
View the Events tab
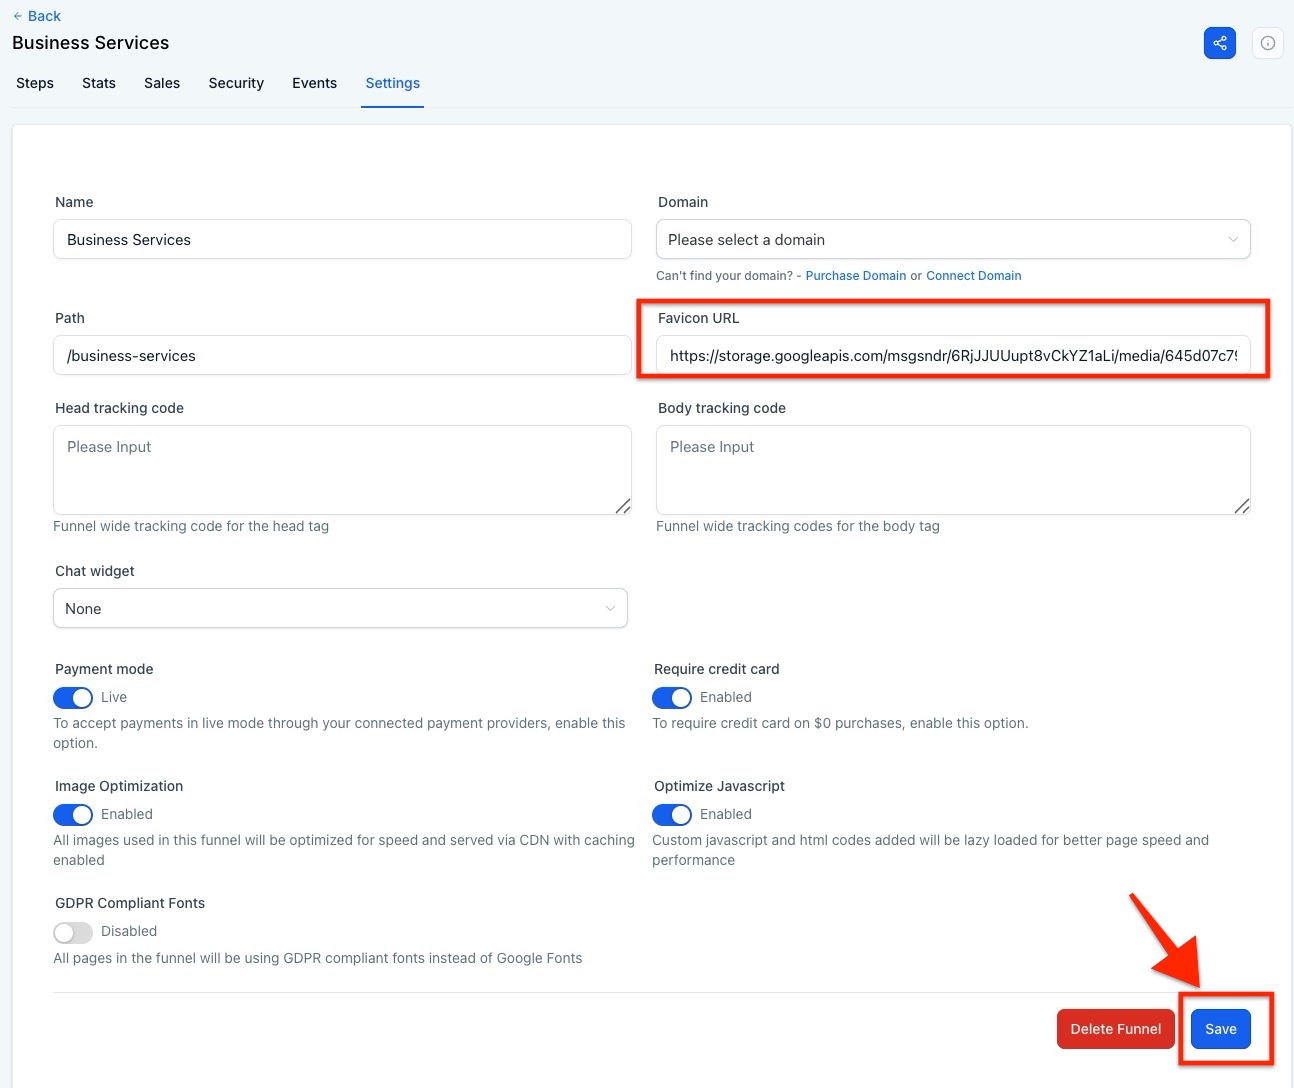coord(314,83)
